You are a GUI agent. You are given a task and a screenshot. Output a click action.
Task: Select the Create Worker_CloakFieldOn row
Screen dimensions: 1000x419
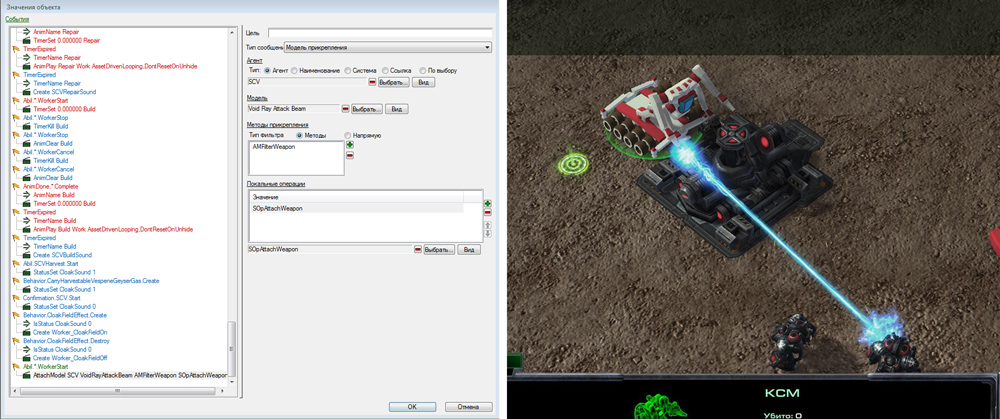(70, 332)
